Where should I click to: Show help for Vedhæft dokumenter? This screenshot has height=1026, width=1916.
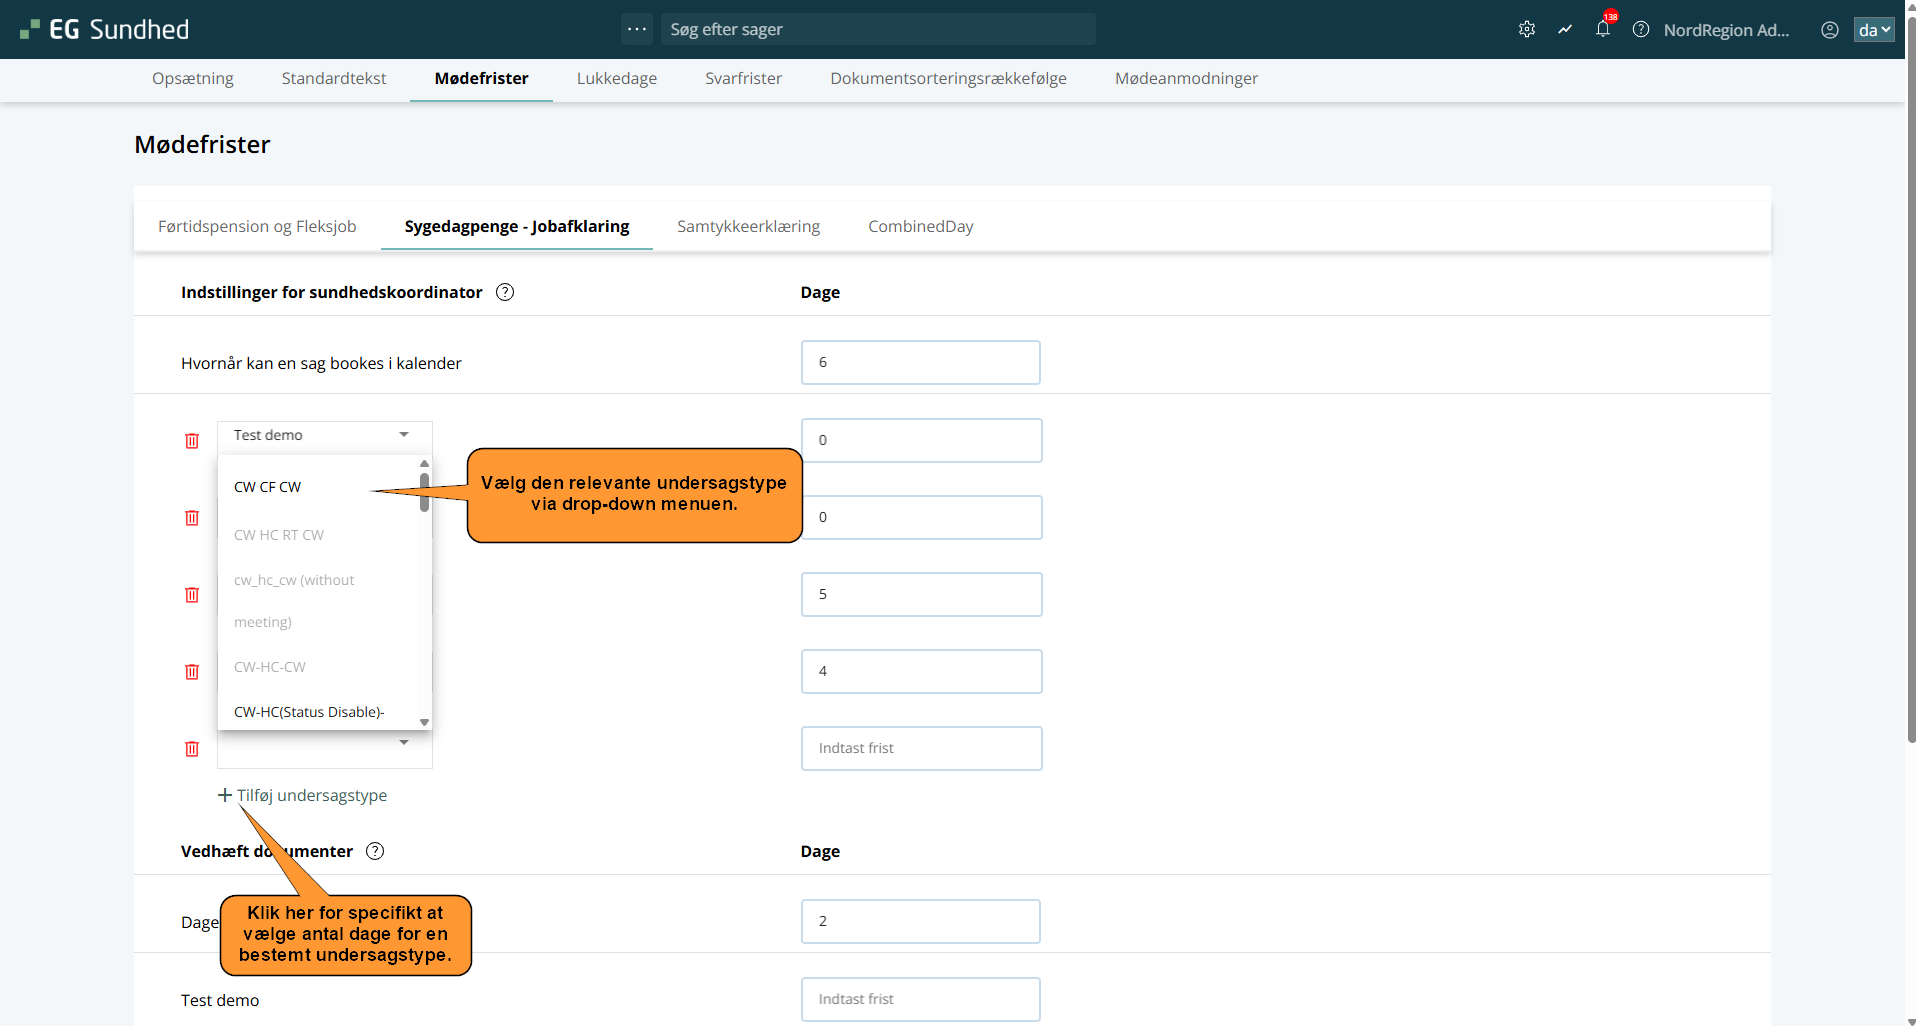(x=375, y=851)
